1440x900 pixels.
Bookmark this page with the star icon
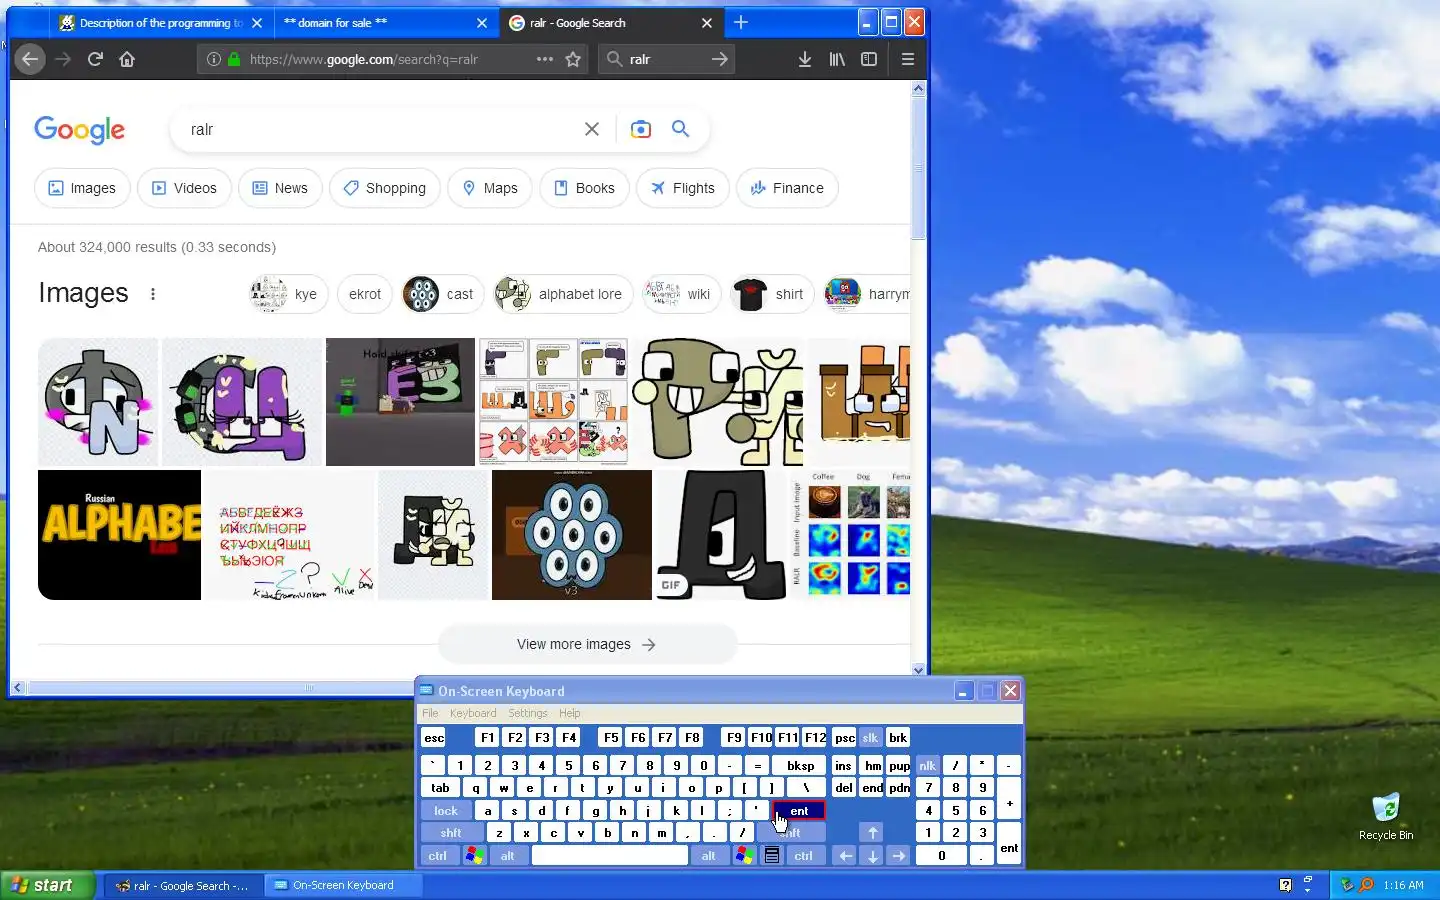[x=573, y=59]
